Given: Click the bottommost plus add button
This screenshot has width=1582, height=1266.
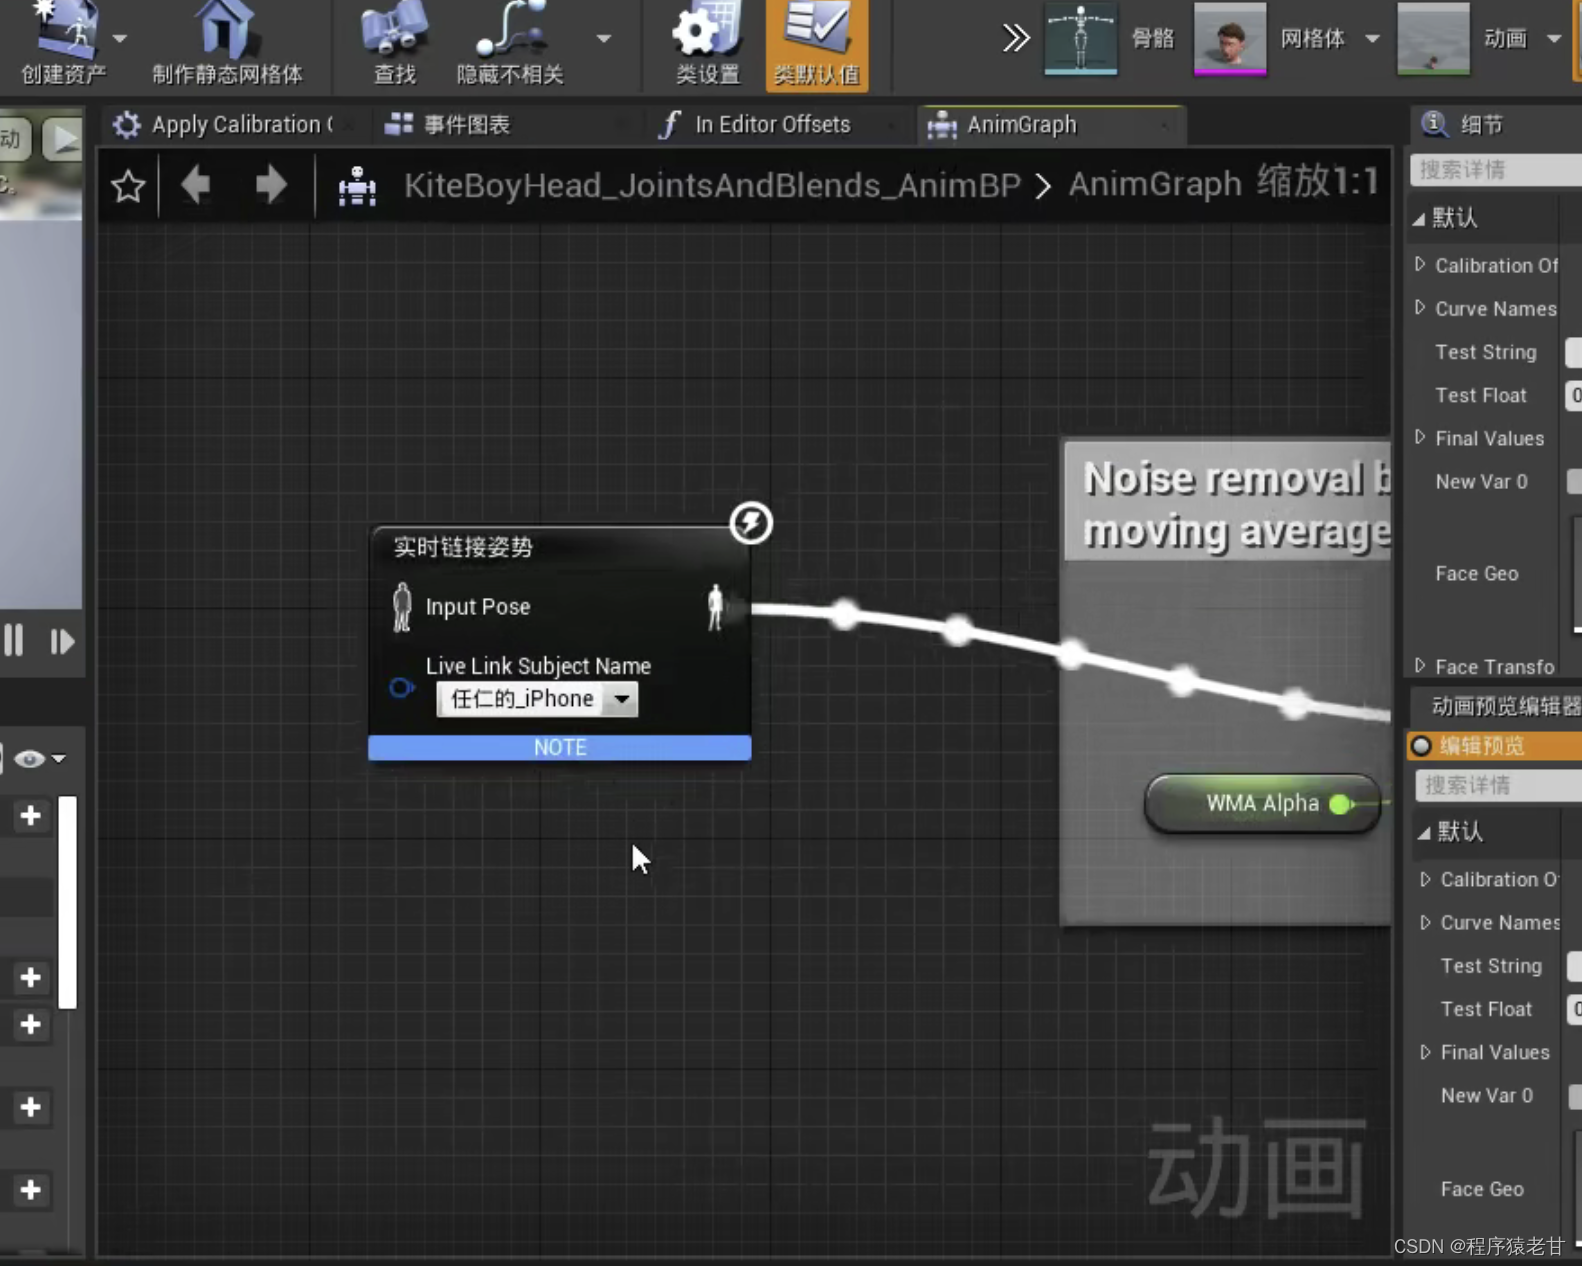Looking at the screenshot, I should pyautogui.click(x=30, y=1190).
